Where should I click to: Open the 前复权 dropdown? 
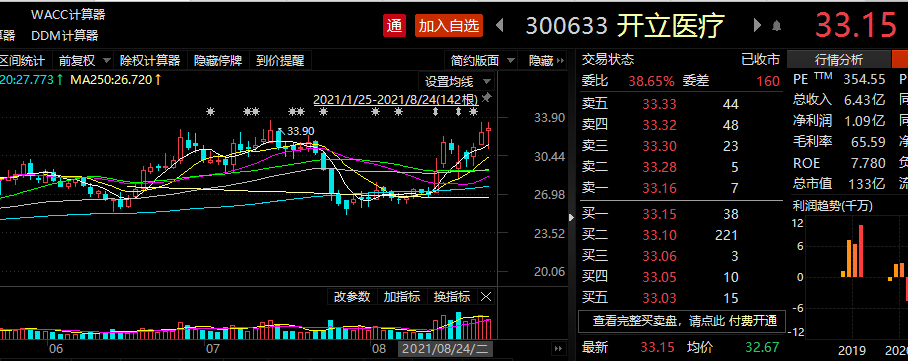(85, 60)
